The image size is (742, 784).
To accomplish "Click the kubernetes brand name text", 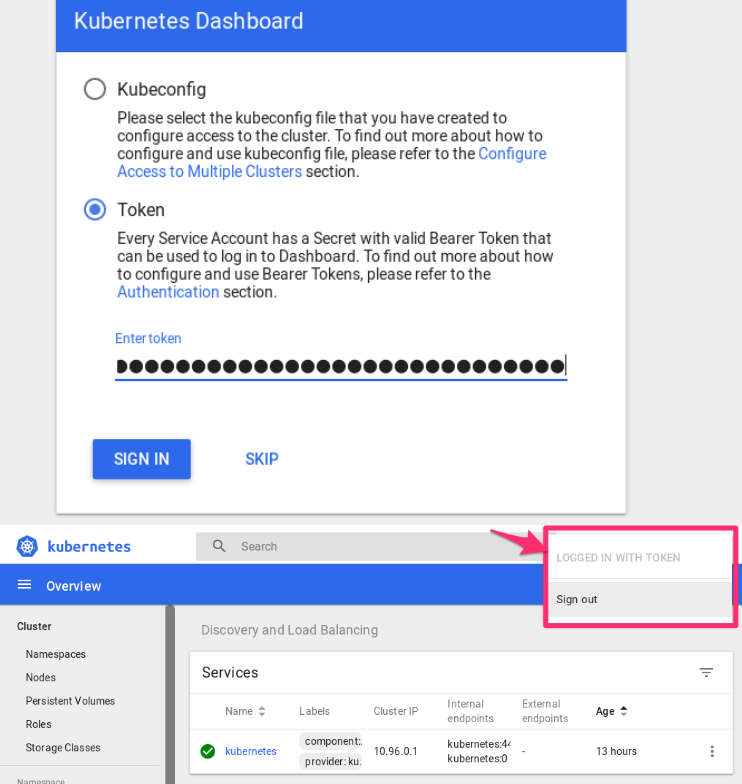I will click(x=89, y=546).
